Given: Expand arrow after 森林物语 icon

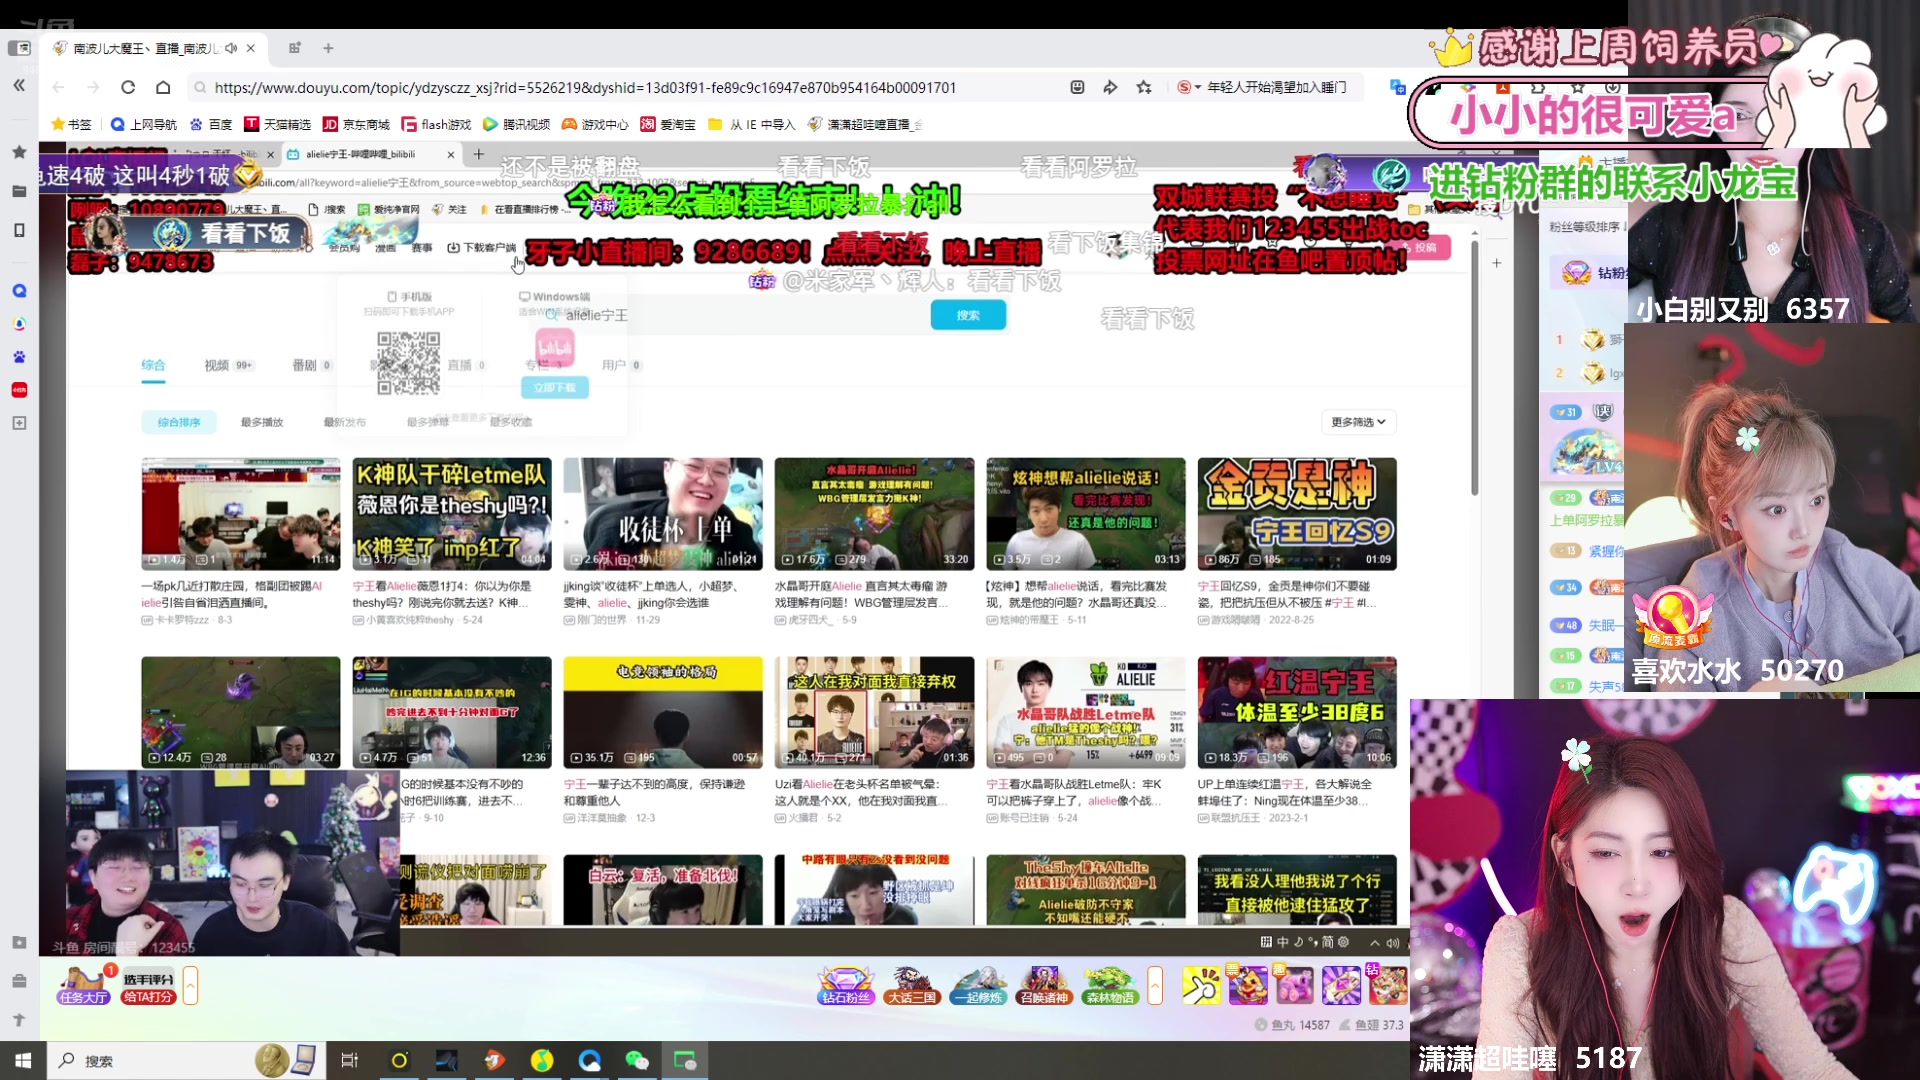Looking at the screenshot, I should pos(1155,986).
